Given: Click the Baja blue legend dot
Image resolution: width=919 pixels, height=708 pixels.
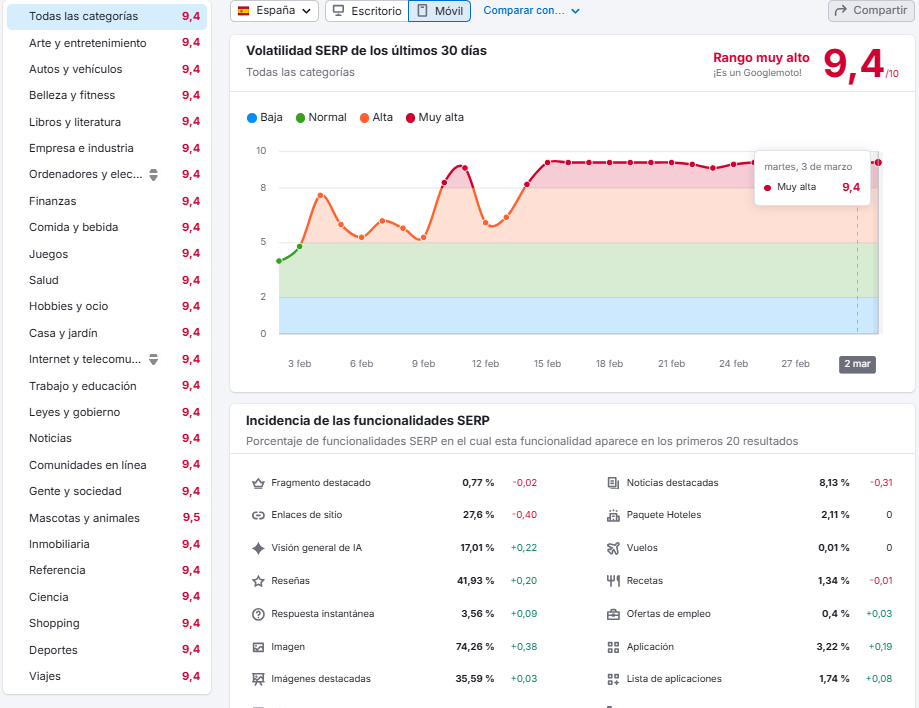Looking at the screenshot, I should [252, 118].
